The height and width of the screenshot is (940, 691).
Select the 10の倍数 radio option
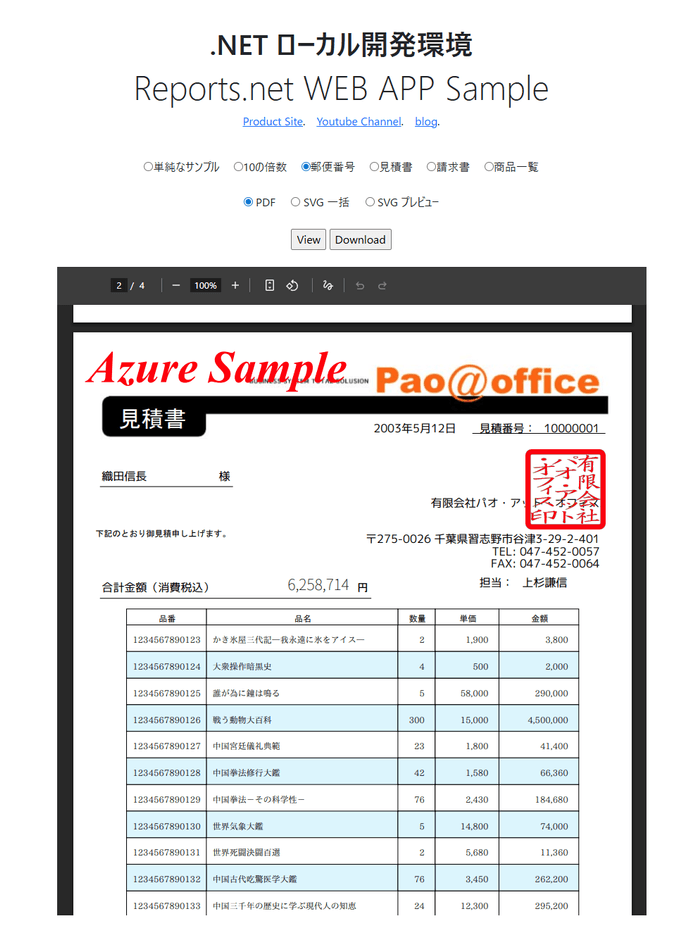[x=238, y=167]
